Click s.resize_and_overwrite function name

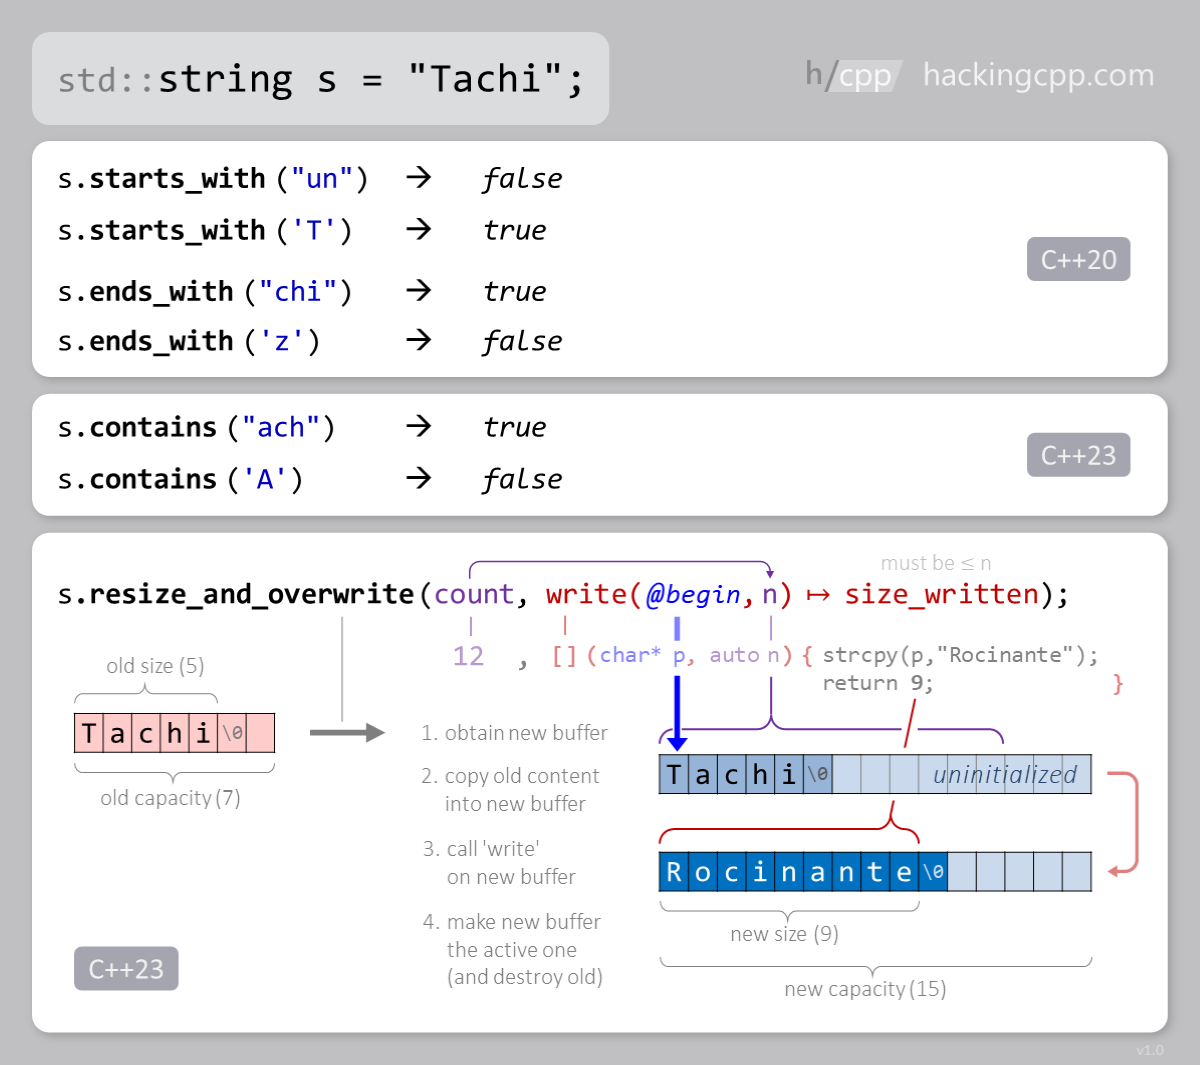pyautogui.click(x=236, y=594)
